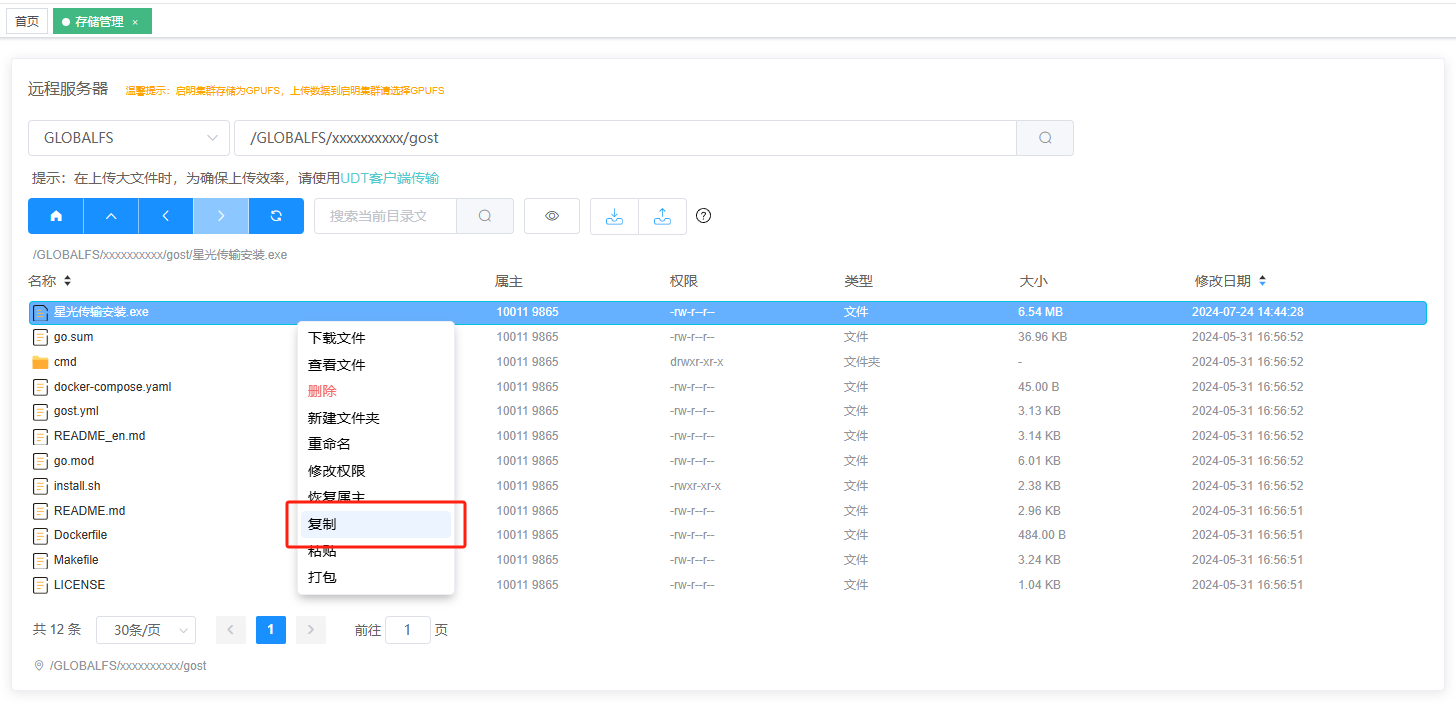This screenshot has height=704, width=1456.
Task: Go to home directory with house icon
Action: pos(56,216)
